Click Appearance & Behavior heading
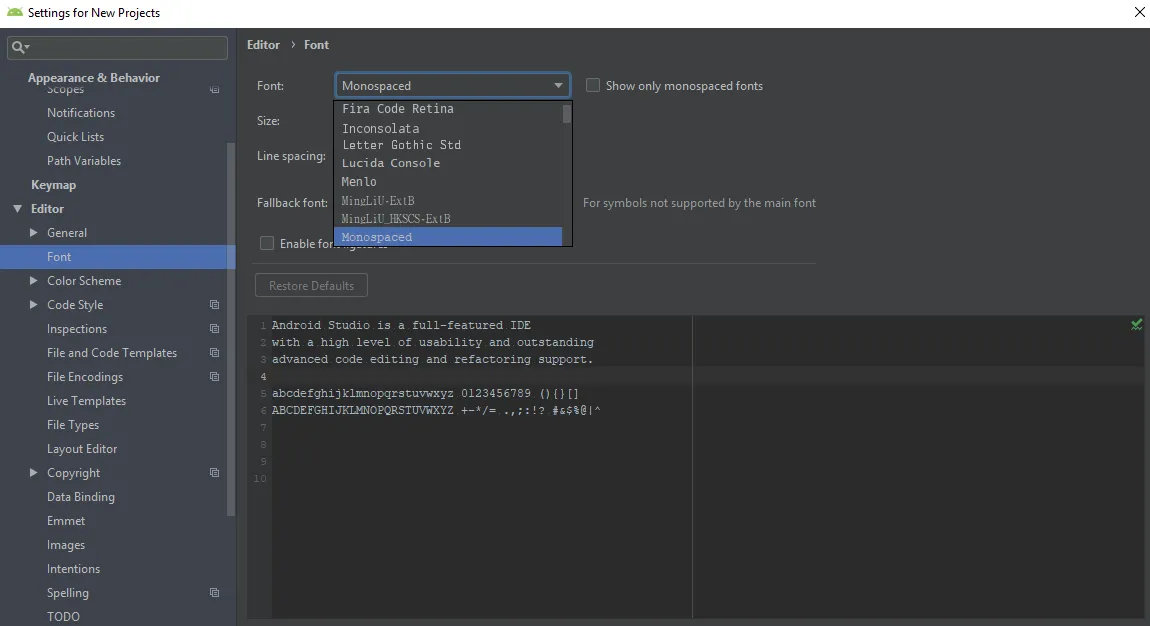This screenshot has width=1150, height=626. point(94,77)
